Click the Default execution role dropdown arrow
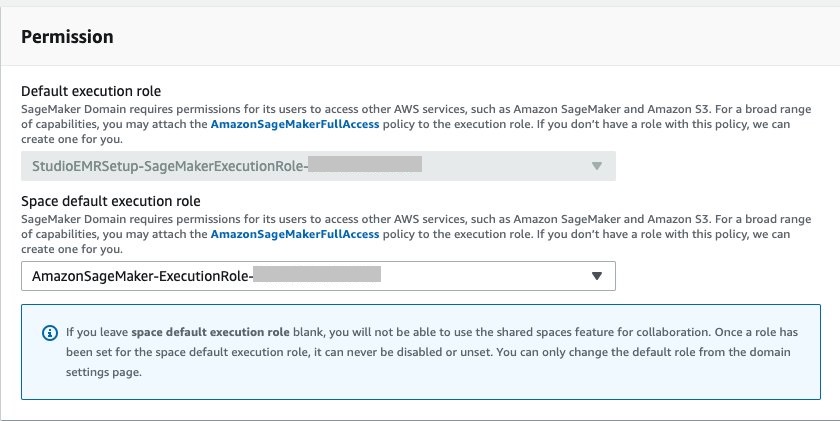 click(597, 166)
